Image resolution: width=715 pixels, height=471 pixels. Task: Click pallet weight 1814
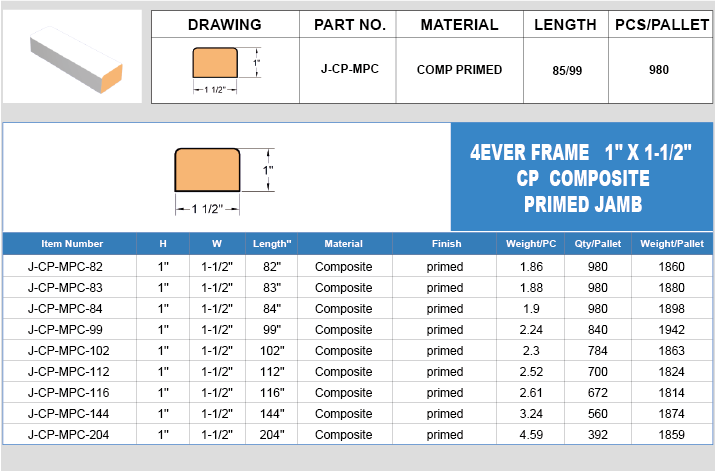click(671, 393)
